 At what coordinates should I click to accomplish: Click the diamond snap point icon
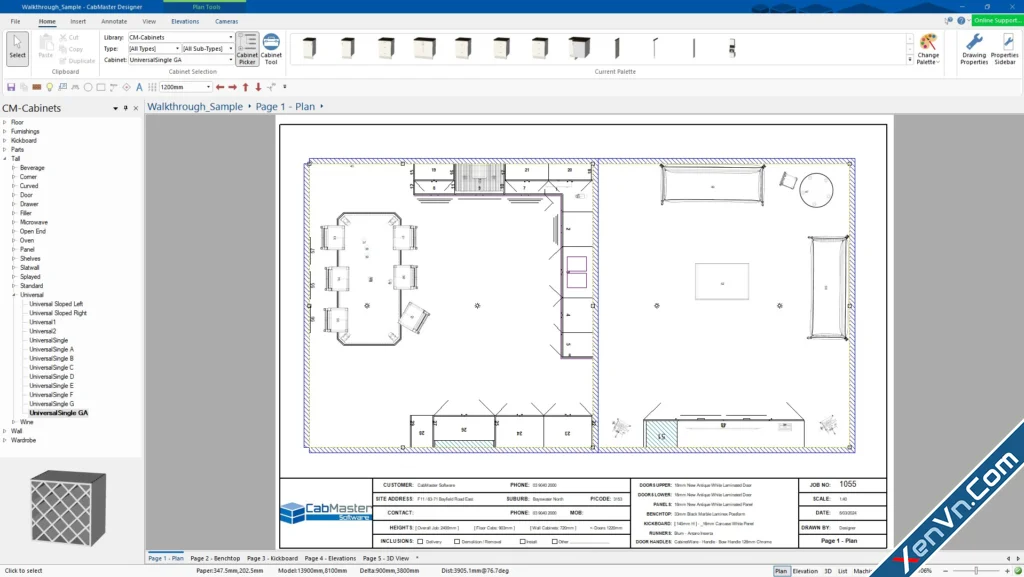(127, 87)
